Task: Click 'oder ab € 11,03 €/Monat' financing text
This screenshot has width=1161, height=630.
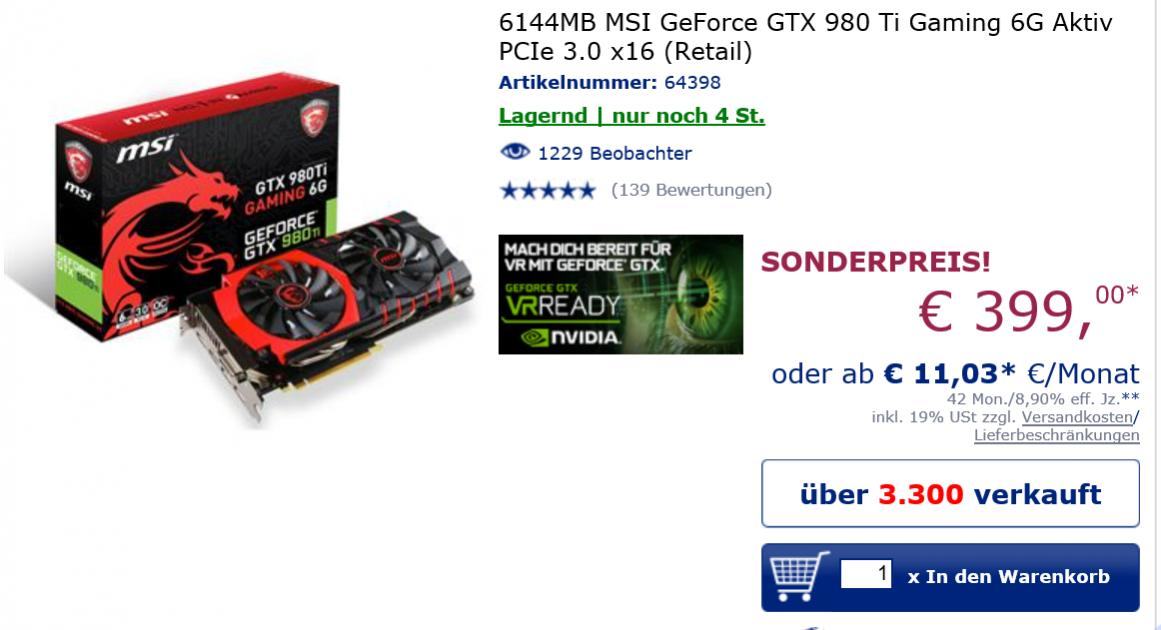Action: [955, 374]
